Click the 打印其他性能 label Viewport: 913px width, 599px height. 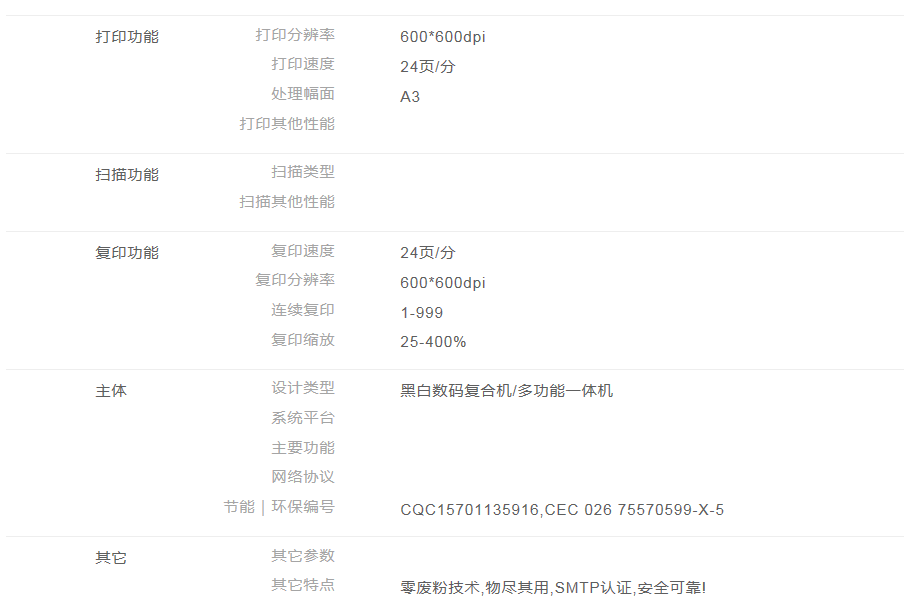point(287,124)
